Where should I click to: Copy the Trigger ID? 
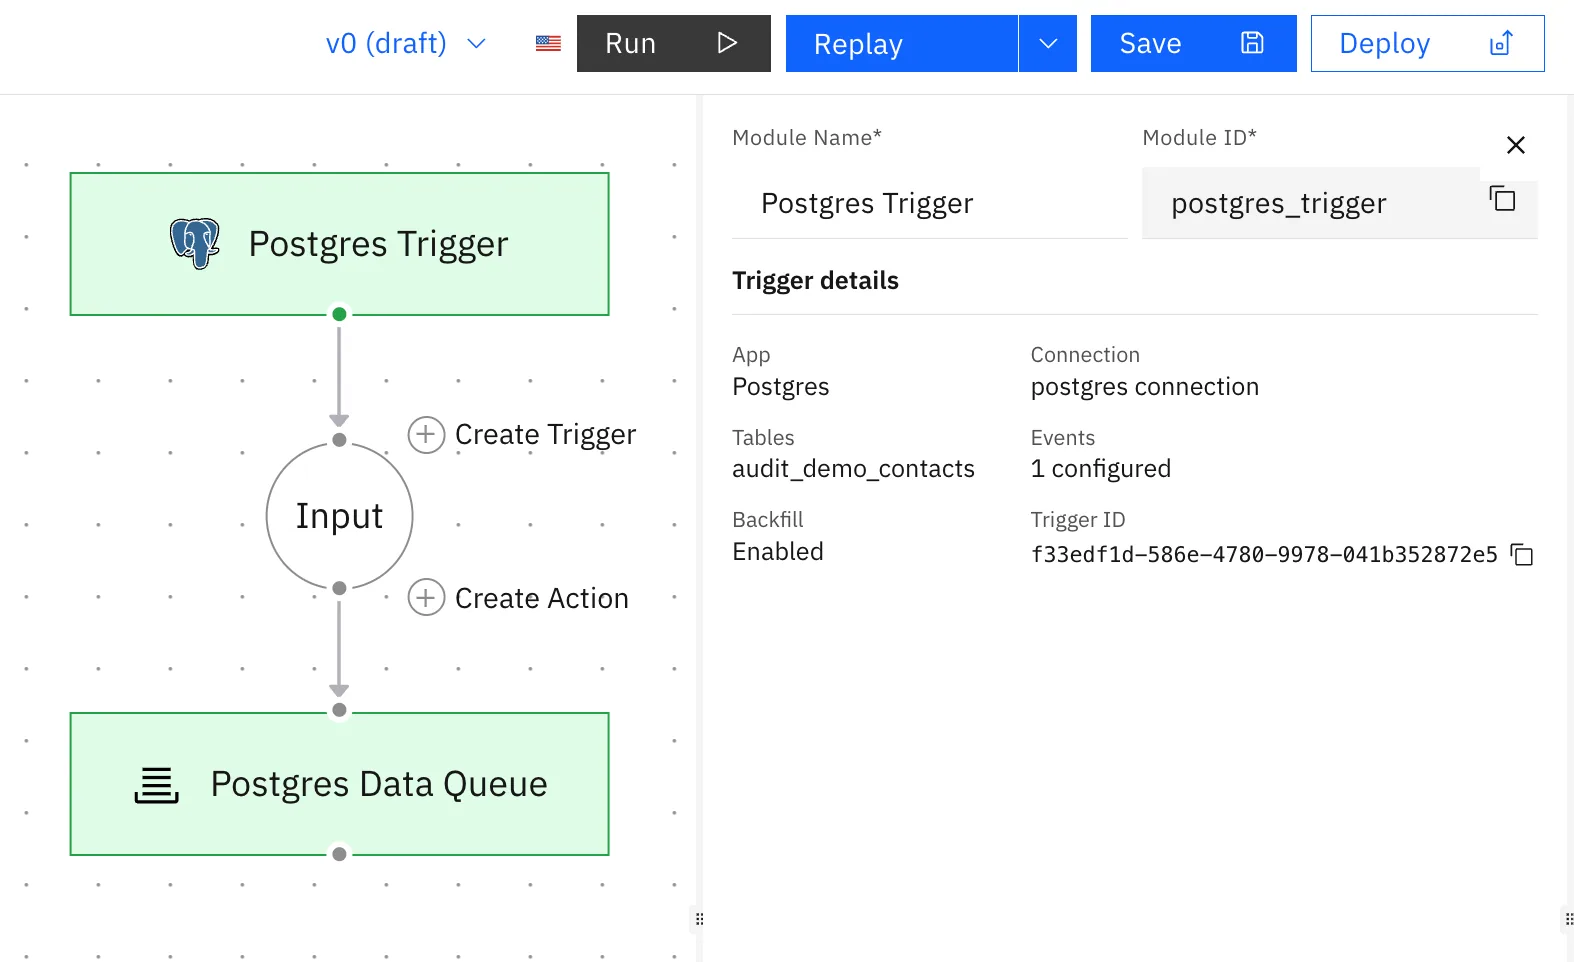pyautogui.click(x=1522, y=554)
